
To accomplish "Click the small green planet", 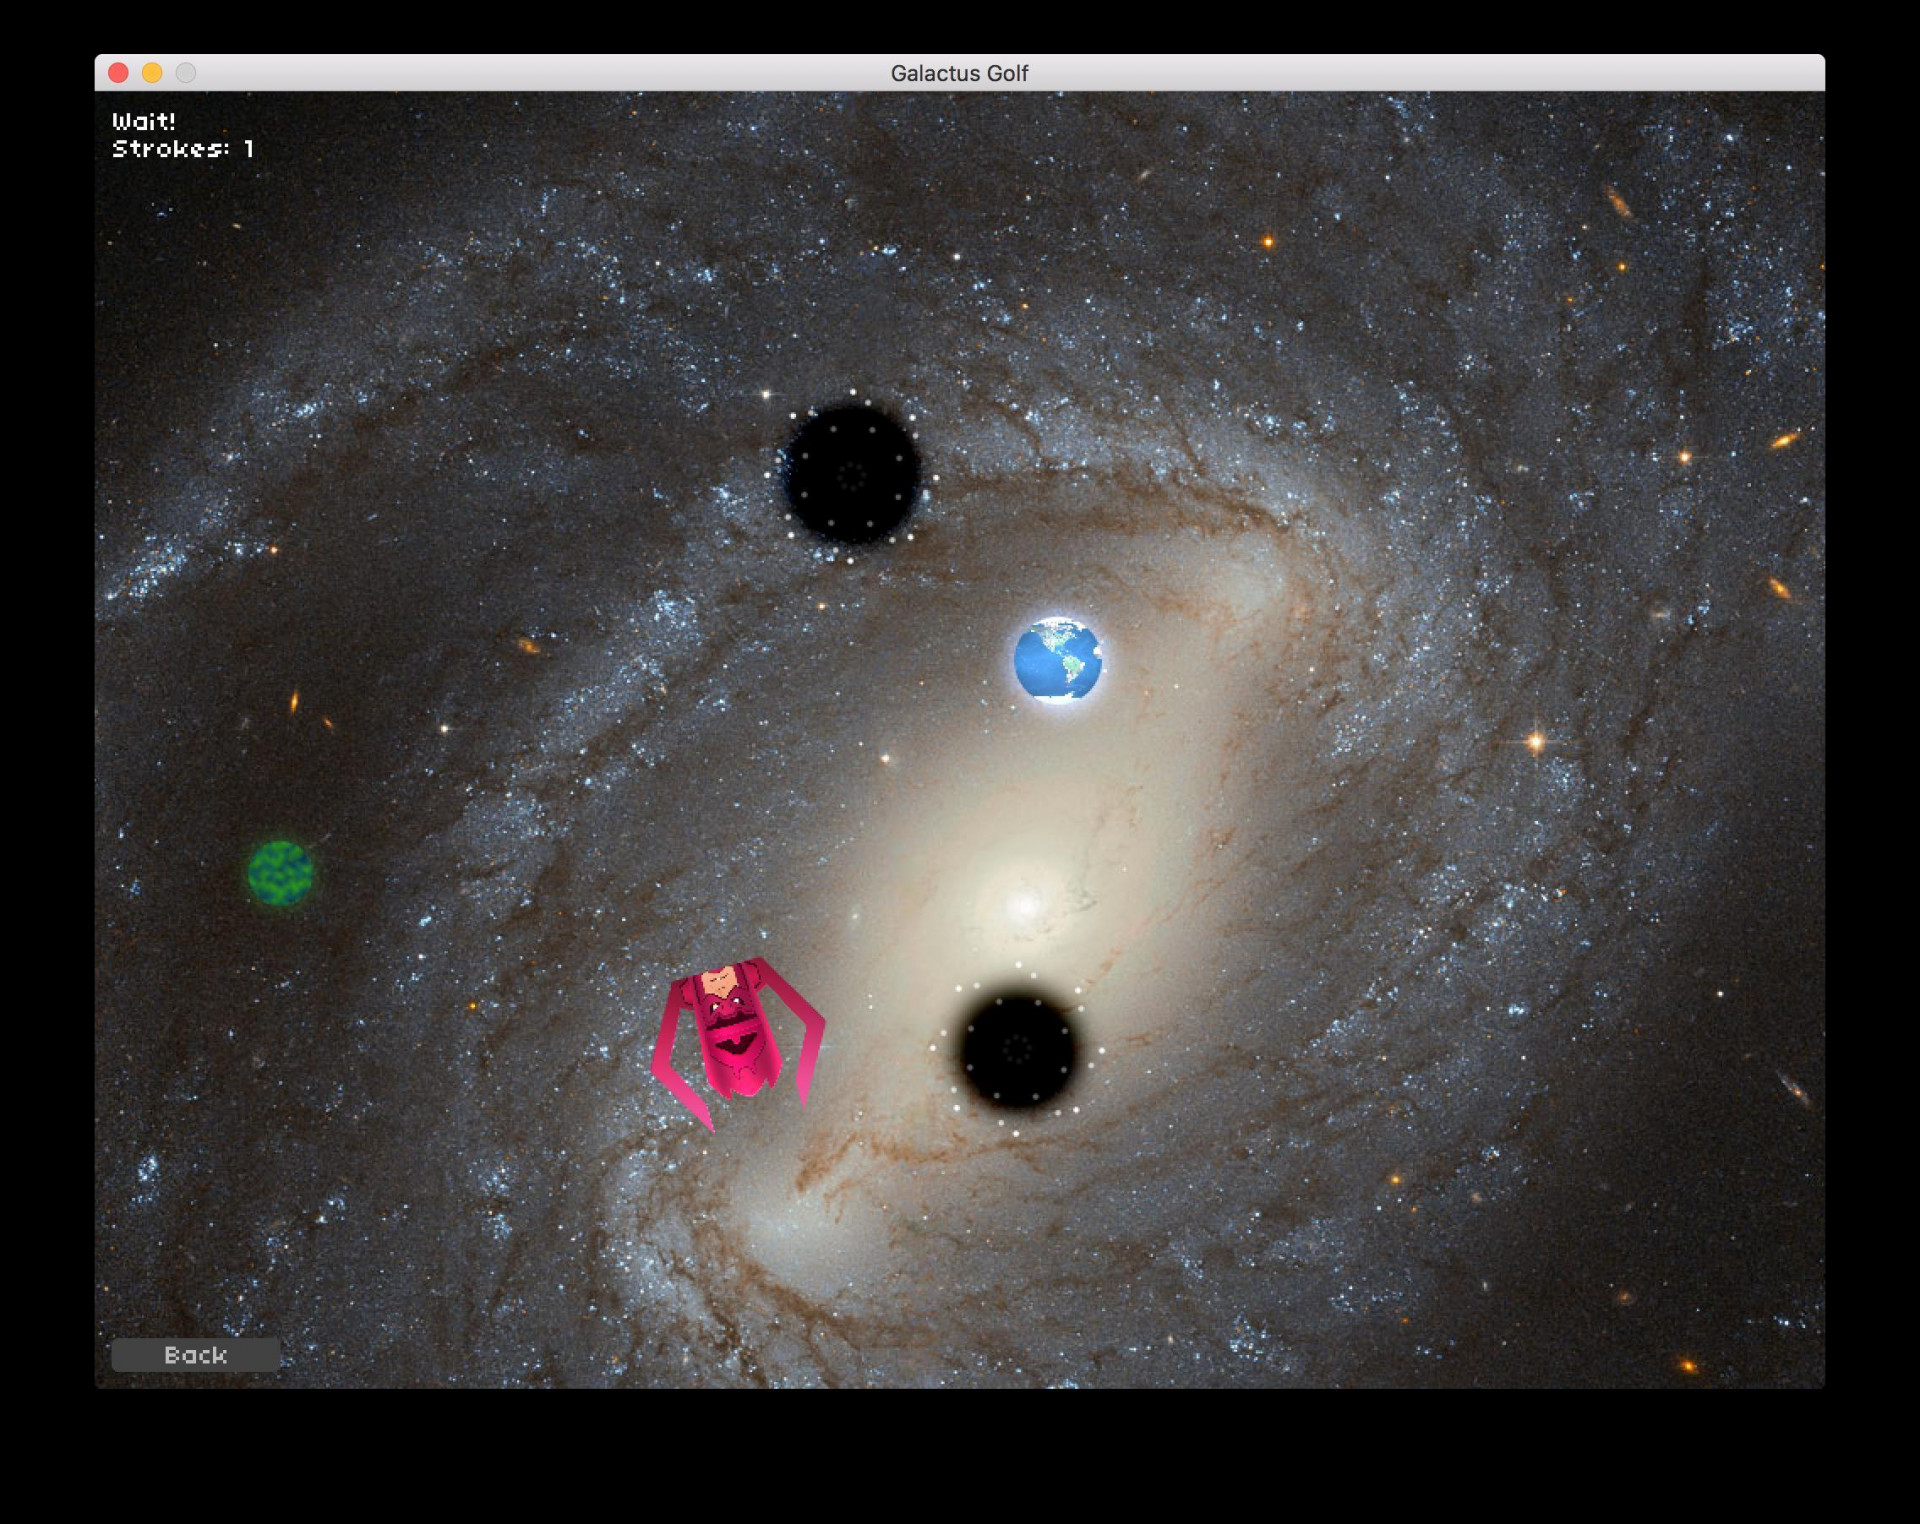I will (280, 872).
